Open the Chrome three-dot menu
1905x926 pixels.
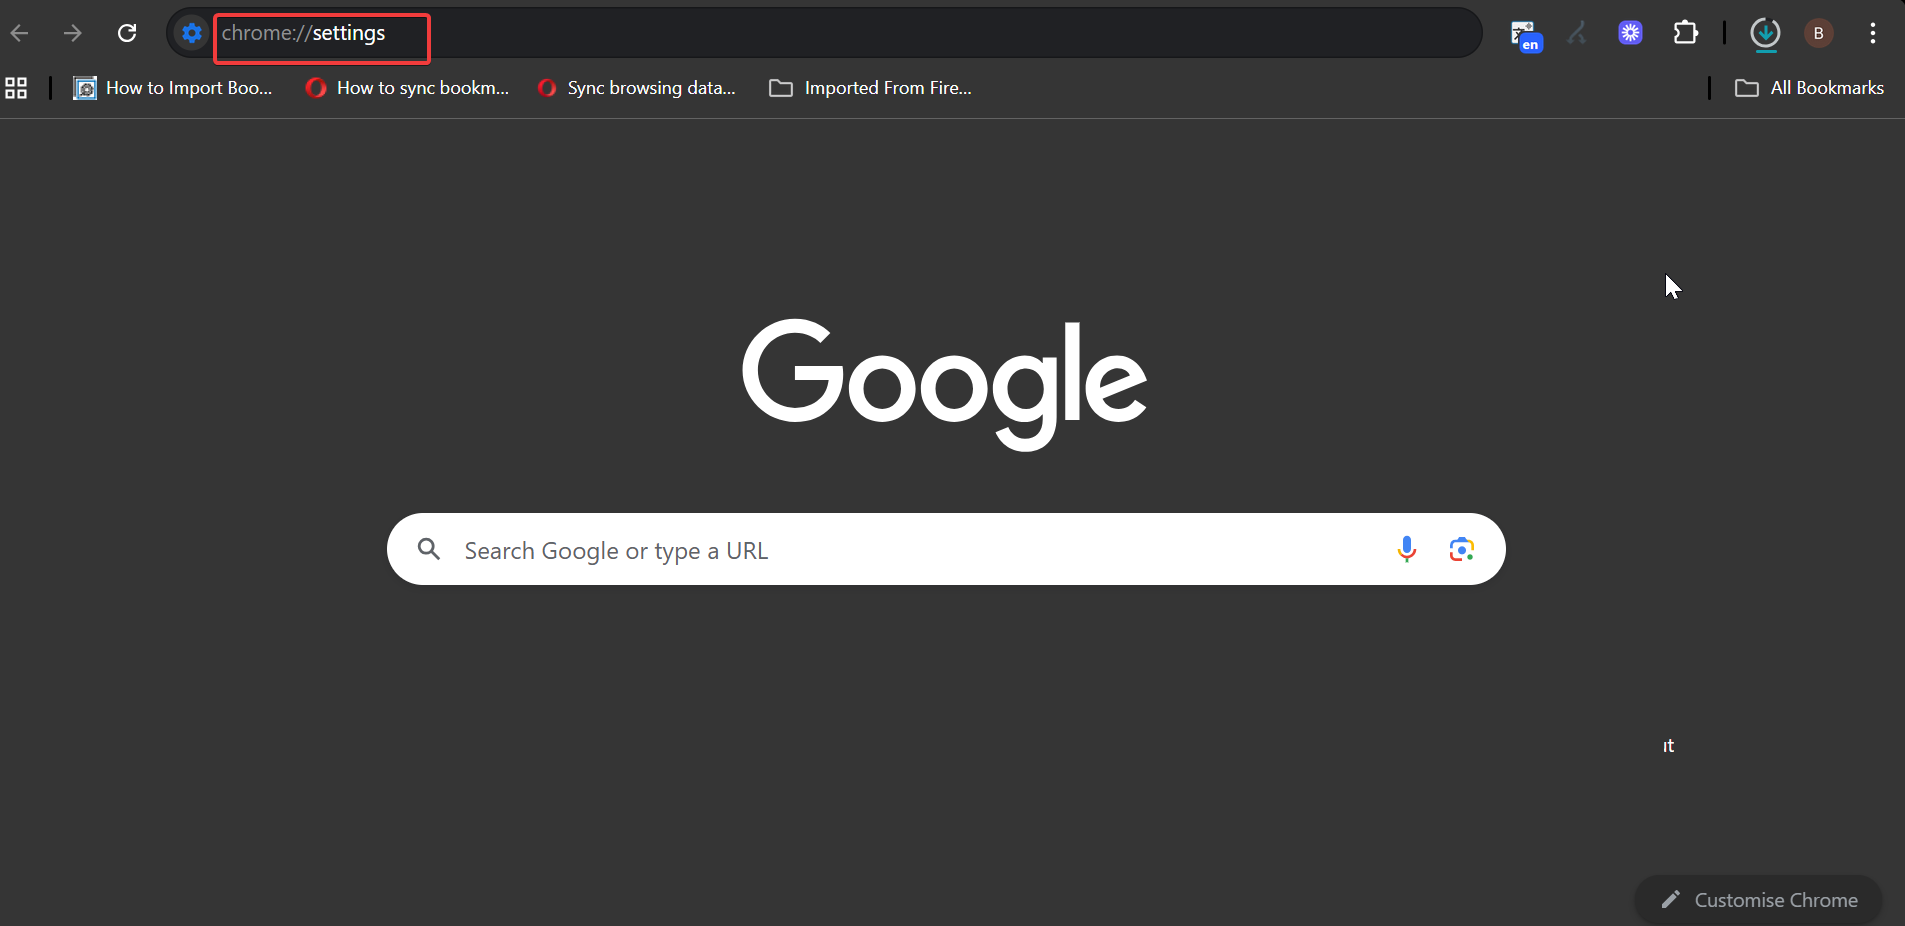click(1873, 33)
